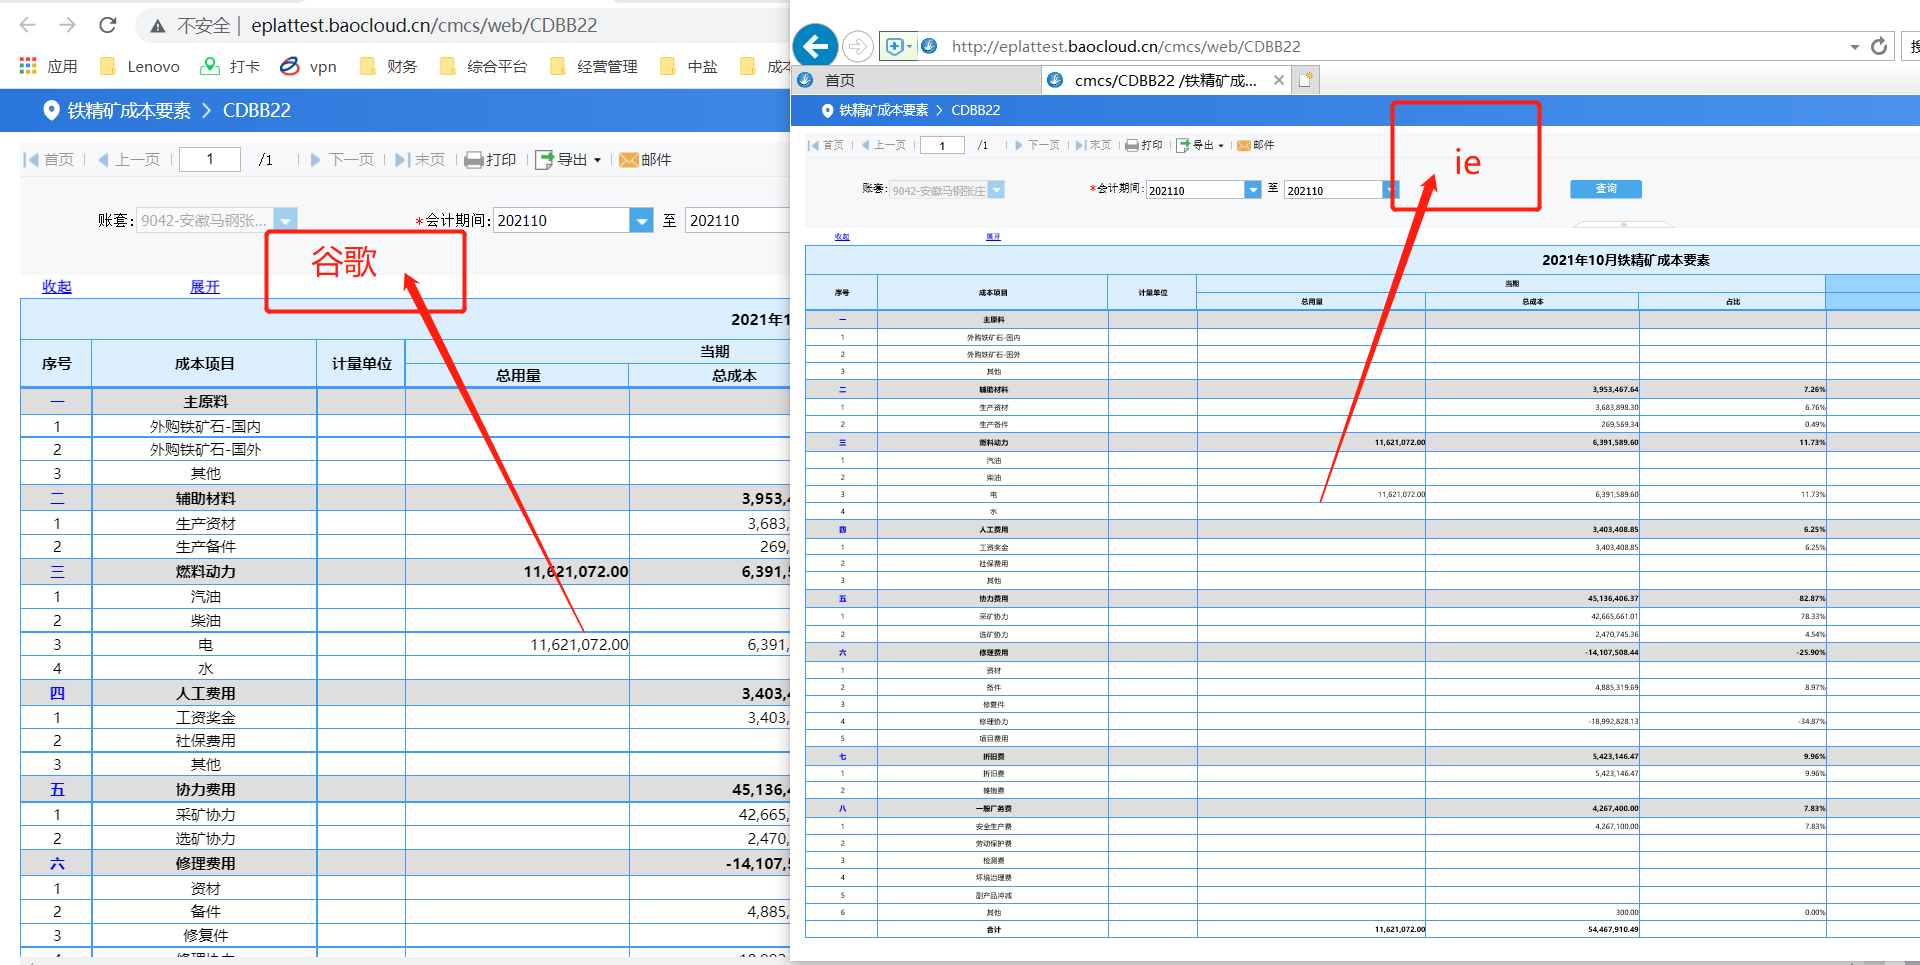The height and width of the screenshot is (965, 1920).
Task: Open a new tab in IE
Action: pos(1306,80)
